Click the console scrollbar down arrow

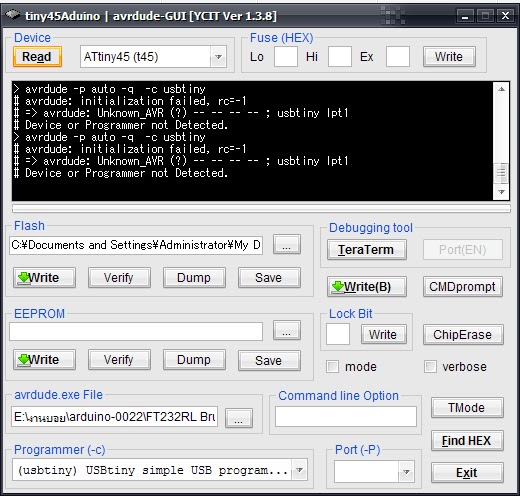[x=501, y=192]
